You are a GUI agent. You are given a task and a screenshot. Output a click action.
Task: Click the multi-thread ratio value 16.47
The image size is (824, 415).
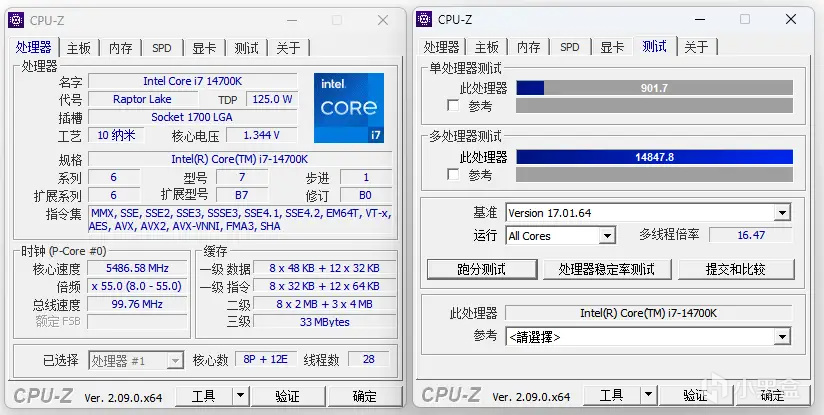751,235
